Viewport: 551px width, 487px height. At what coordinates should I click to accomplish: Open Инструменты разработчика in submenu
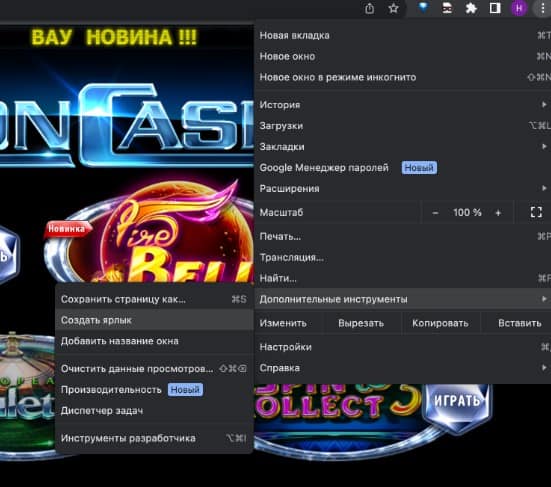[x=154, y=438]
